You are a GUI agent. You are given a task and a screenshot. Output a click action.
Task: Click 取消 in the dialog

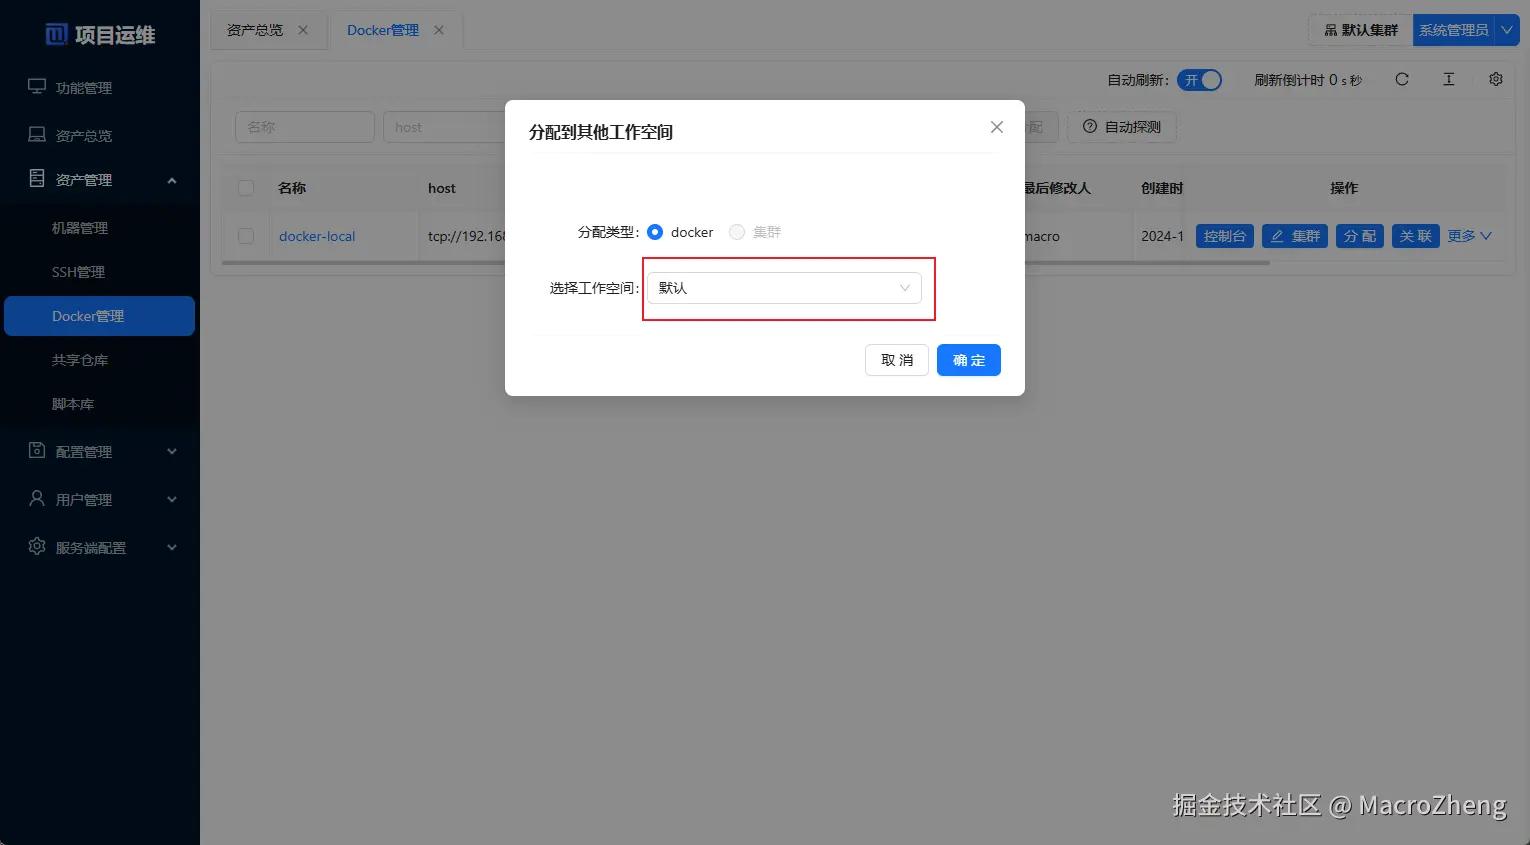coord(897,360)
